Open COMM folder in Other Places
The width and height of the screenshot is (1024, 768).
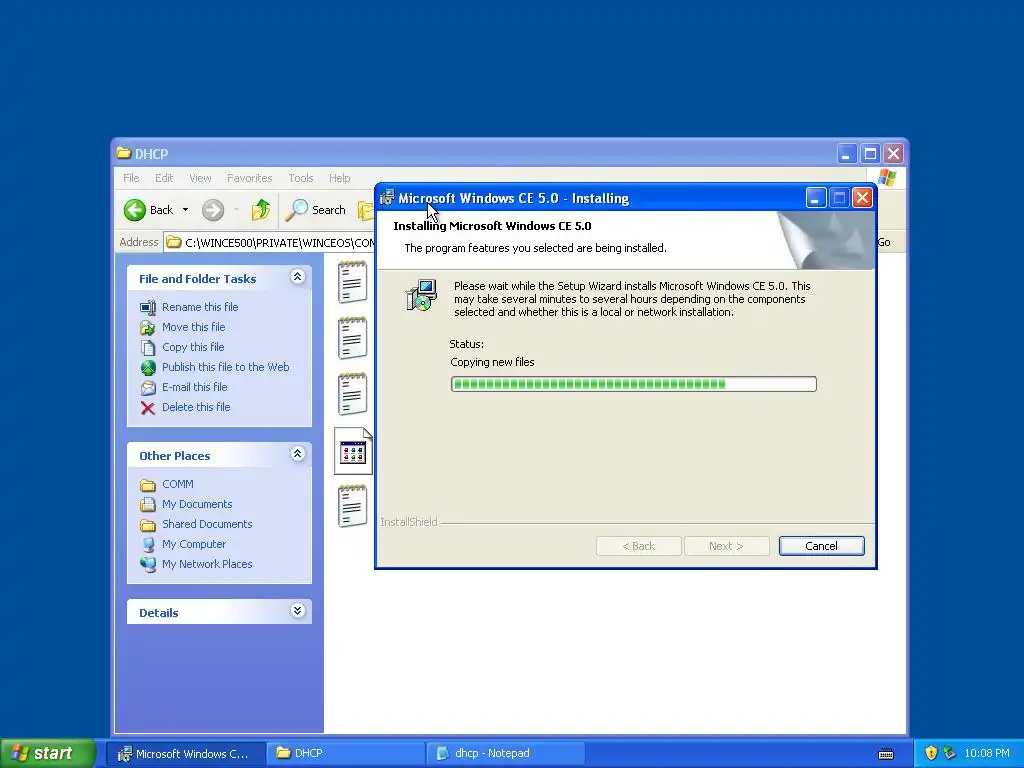[178, 484]
